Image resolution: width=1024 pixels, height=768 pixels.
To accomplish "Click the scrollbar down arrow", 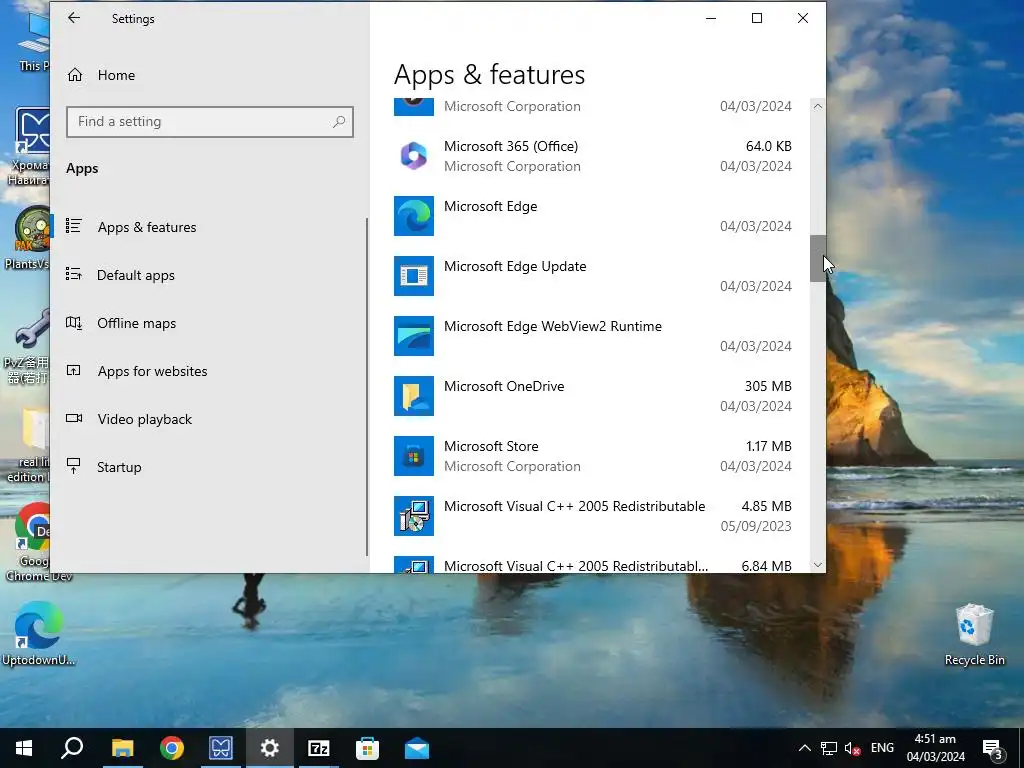I will 818,565.
